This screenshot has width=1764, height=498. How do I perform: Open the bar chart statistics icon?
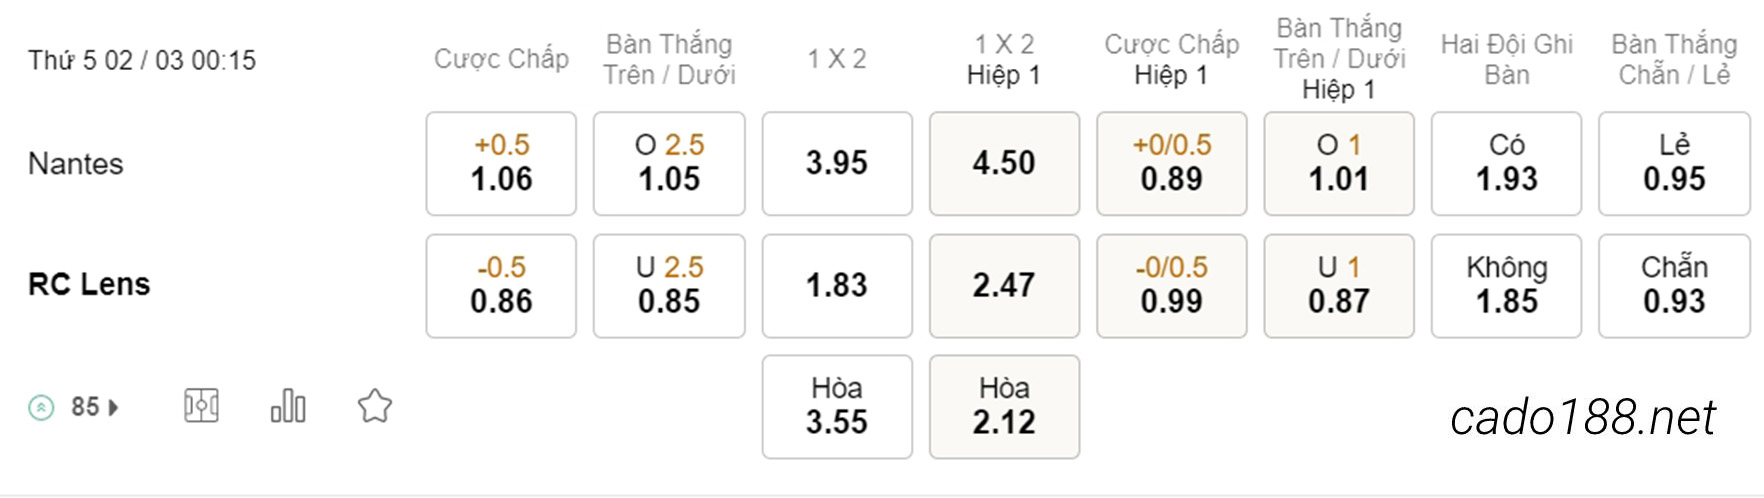click(288, 406)
